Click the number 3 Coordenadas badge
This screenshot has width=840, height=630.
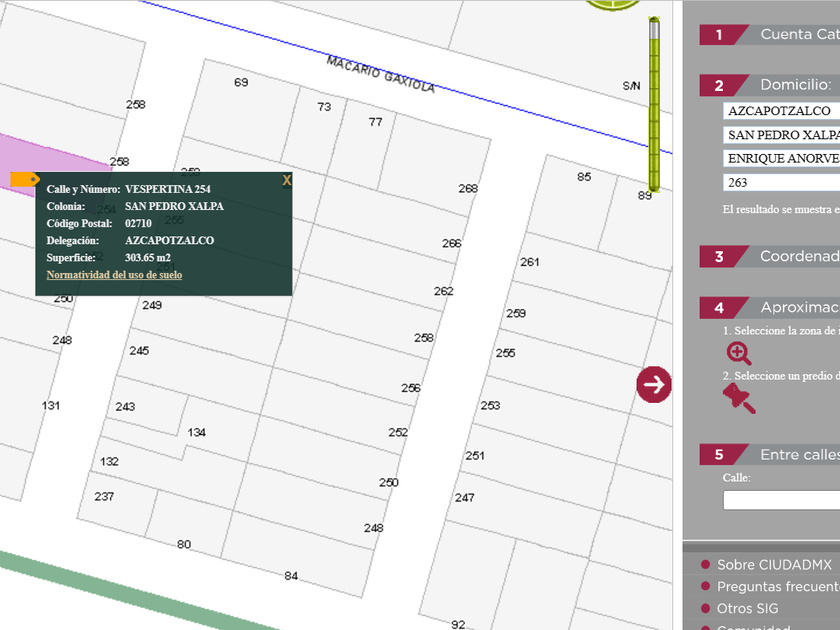coord(719,257)
